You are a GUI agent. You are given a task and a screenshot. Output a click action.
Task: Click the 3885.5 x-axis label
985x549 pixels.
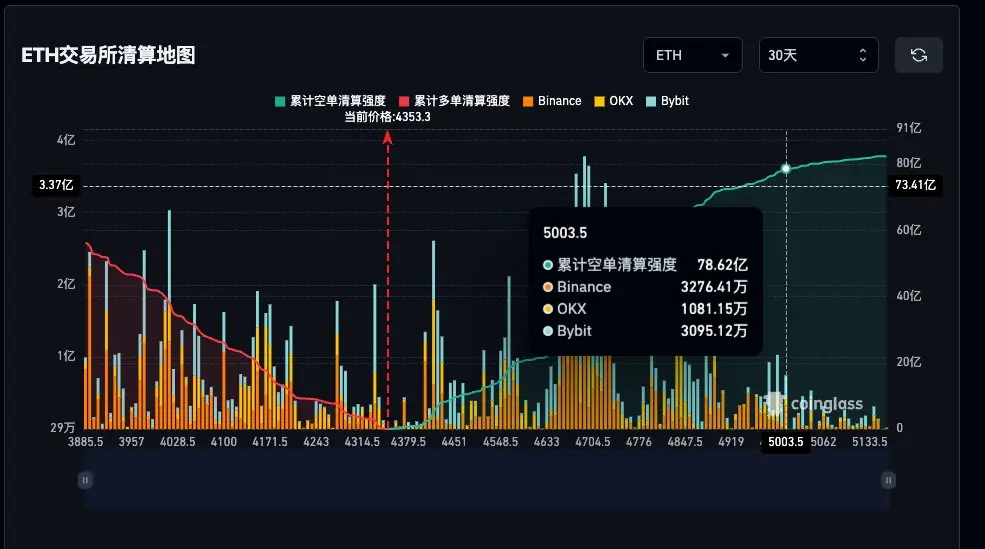(85, 442)
